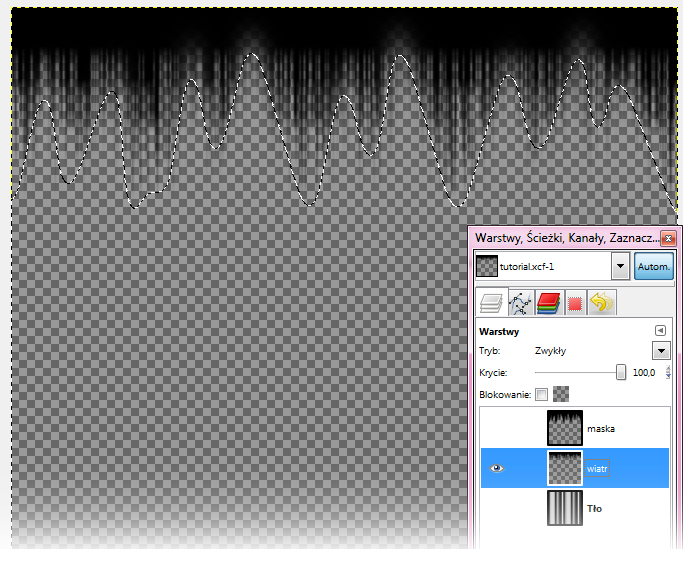Click the Autom. button
Screen dimensions: 683x561
[654, 267]
